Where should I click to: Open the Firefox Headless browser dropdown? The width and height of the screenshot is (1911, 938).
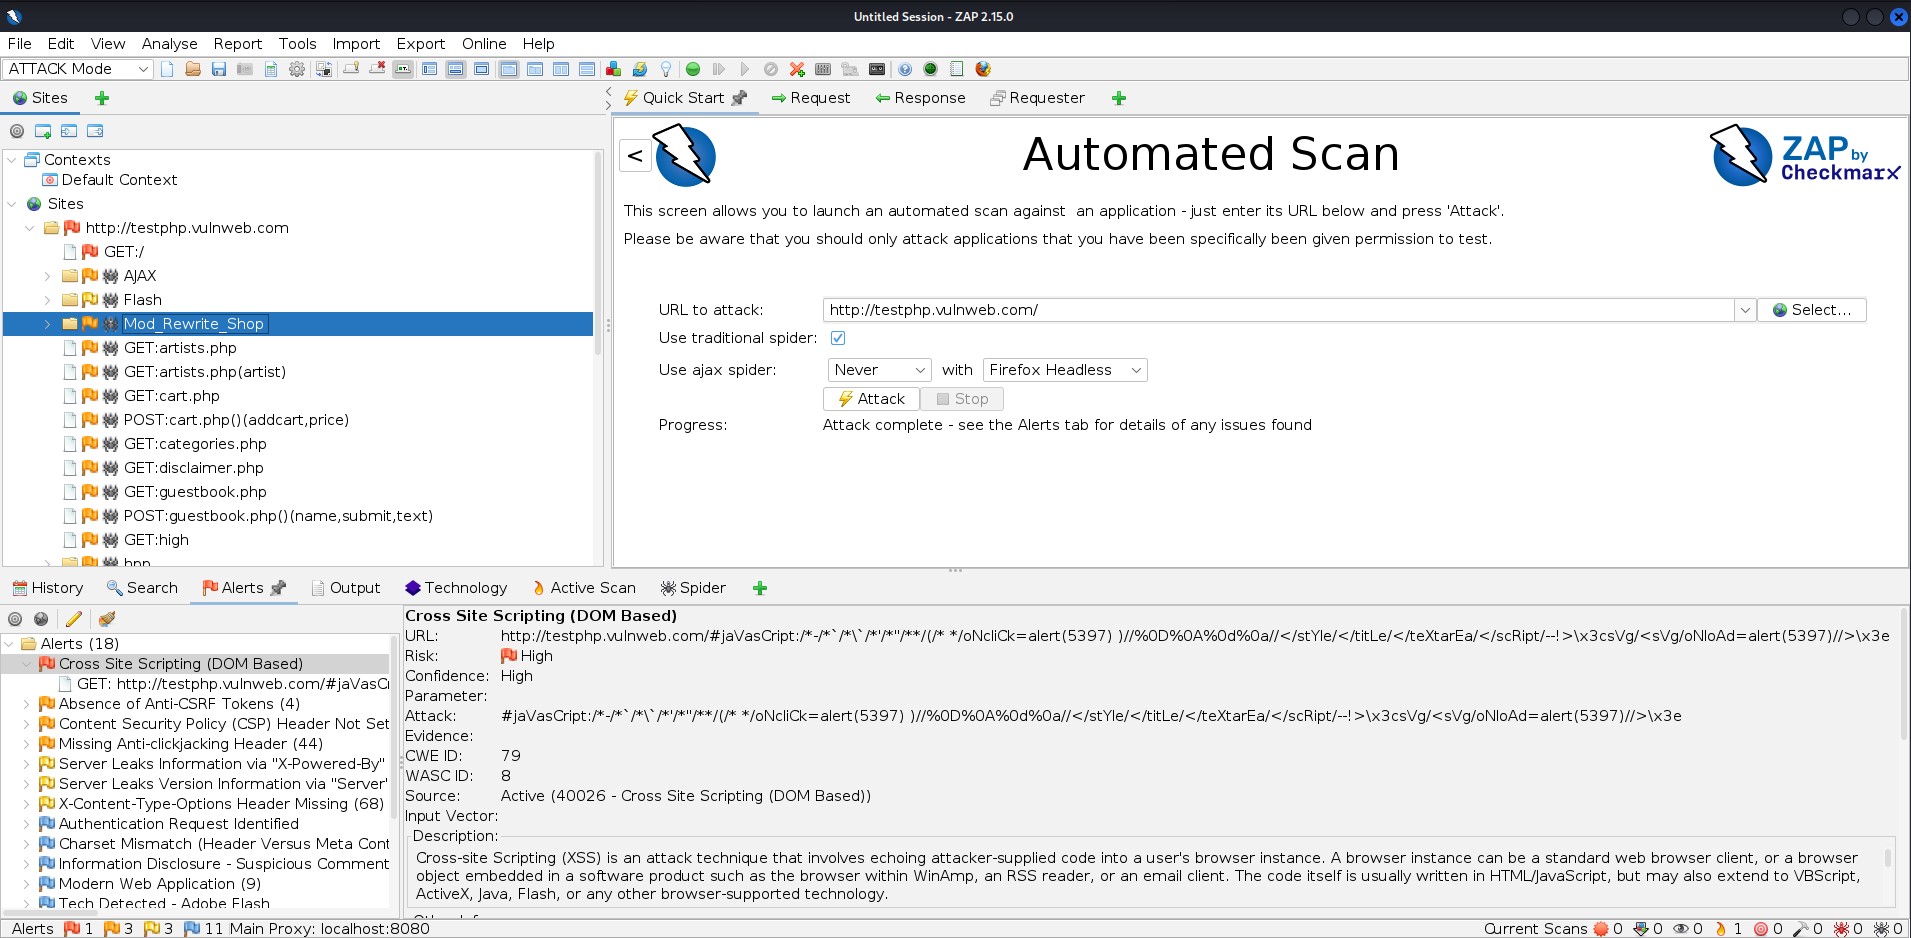(x=1065, y=370)
